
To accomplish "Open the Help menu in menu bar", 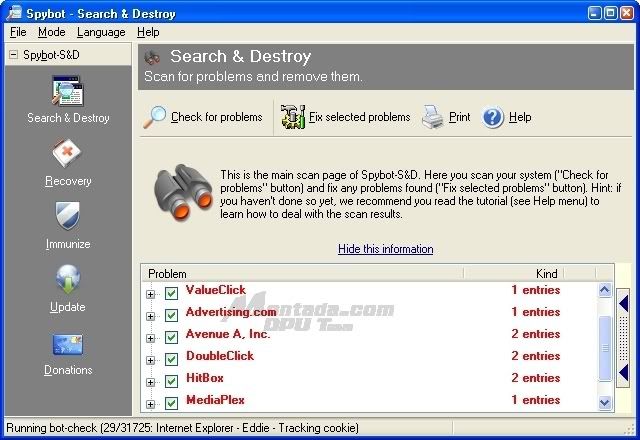I will 148,32.
